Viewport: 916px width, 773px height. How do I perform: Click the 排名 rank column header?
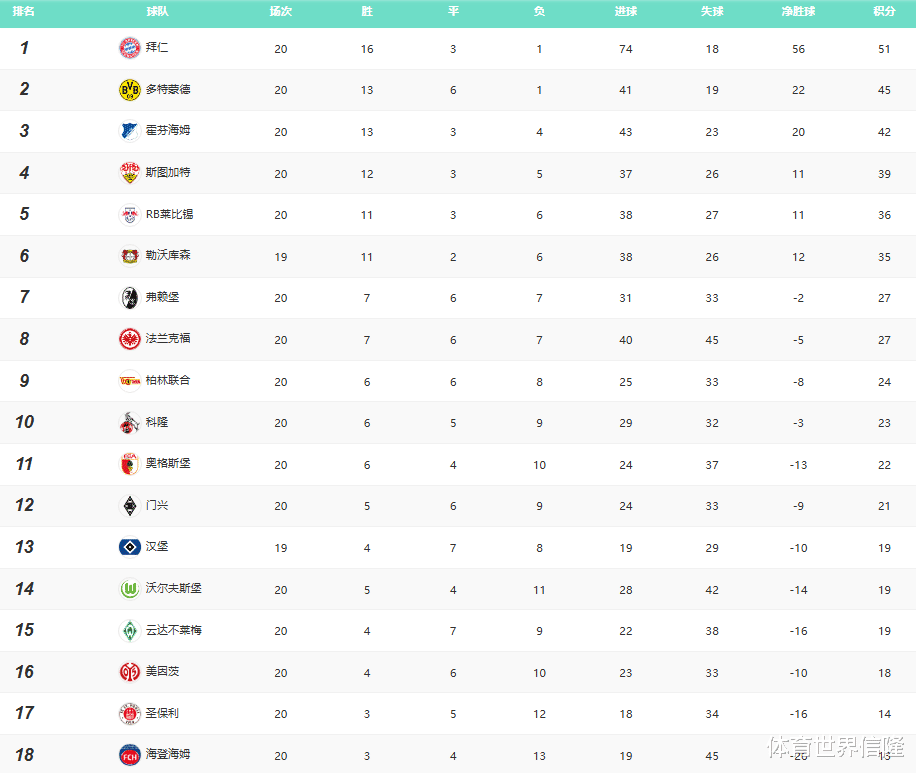pos(24,12)
